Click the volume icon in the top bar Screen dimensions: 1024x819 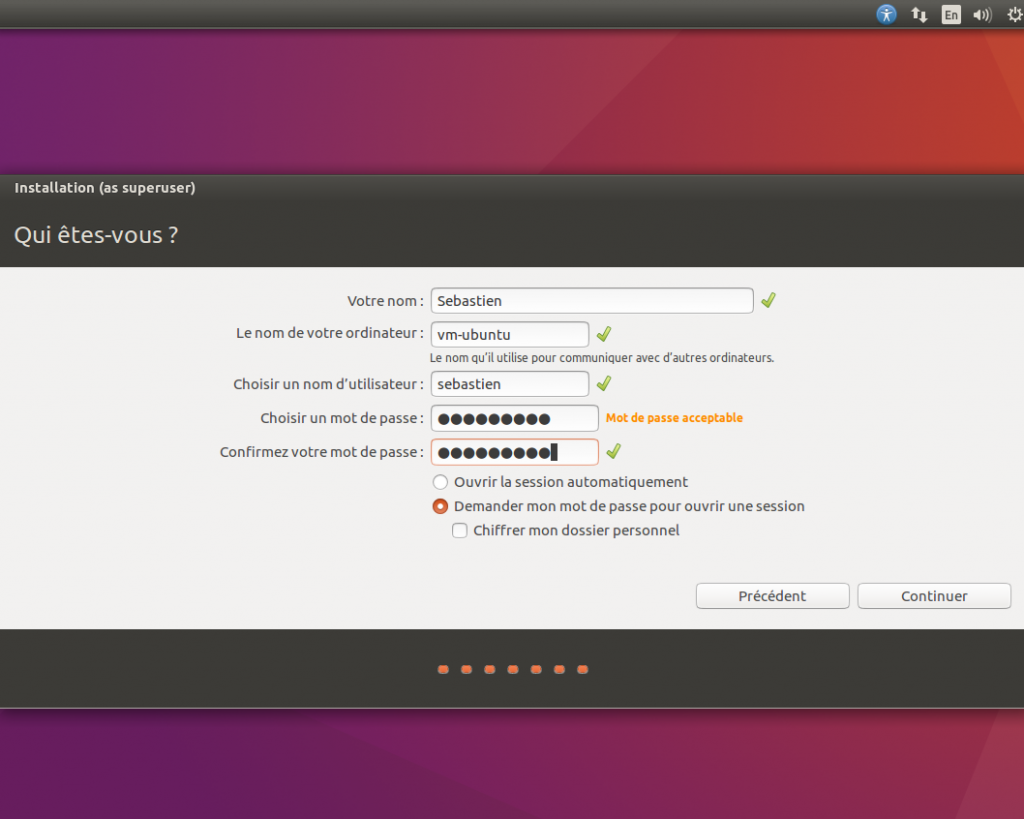(x=981, y=14)
